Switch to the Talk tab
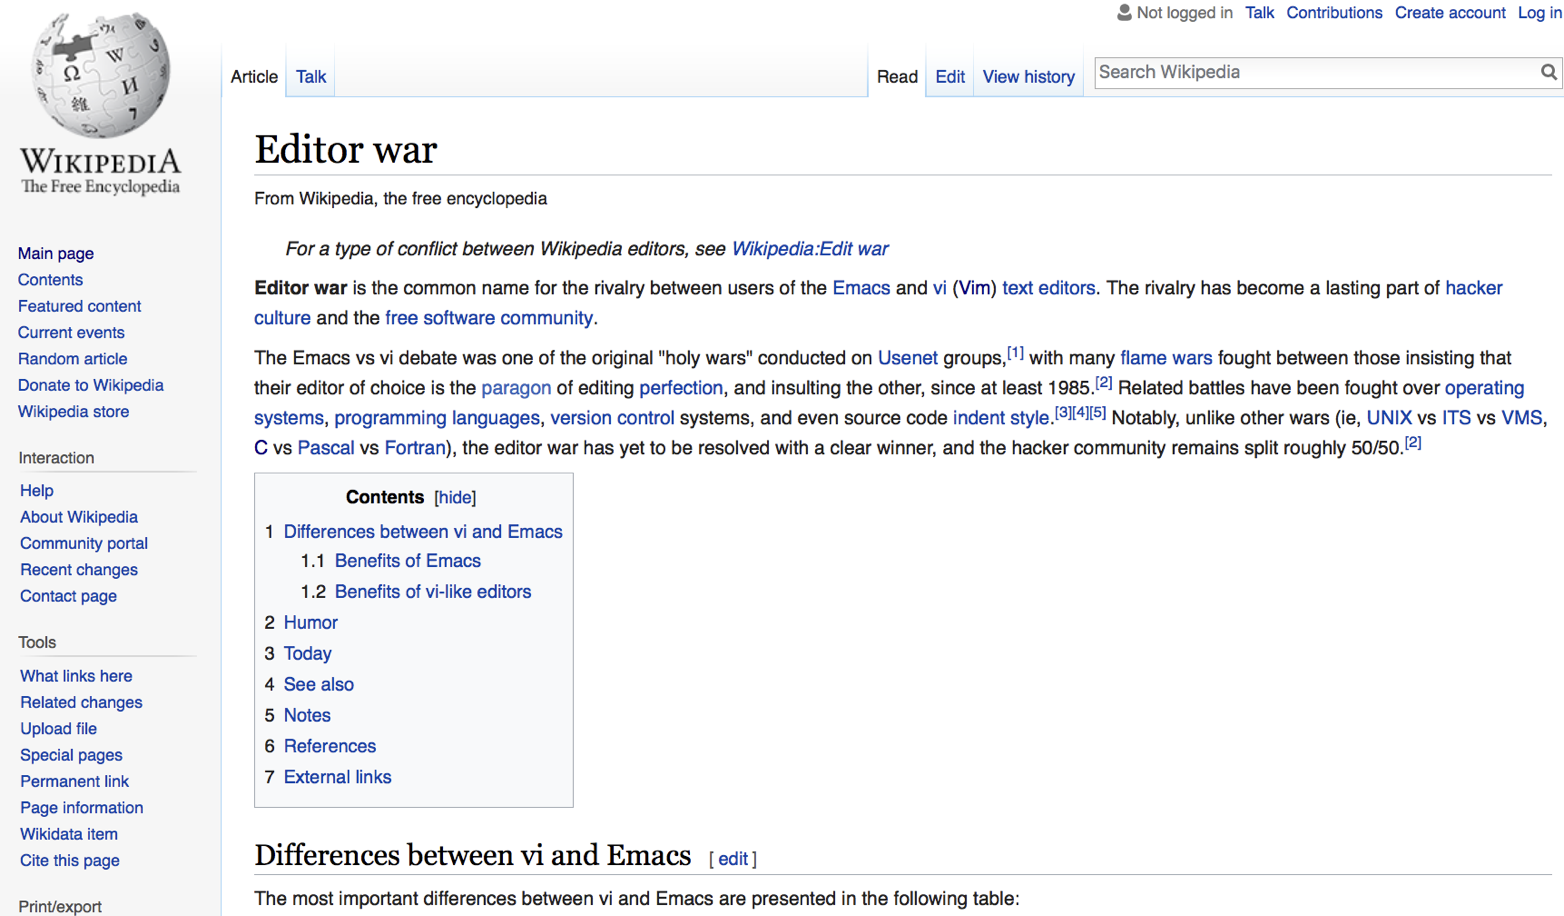Screen dimensions: 1564x916 point(310,76)
